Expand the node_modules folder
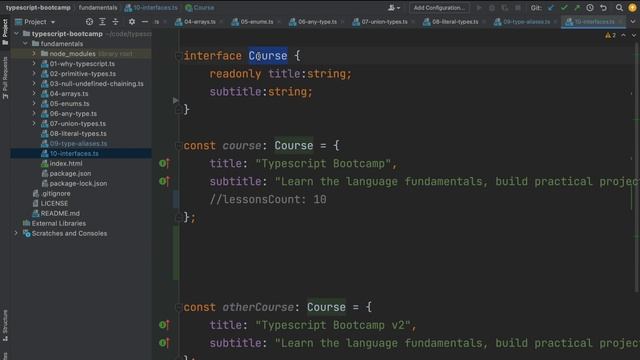 34,53
